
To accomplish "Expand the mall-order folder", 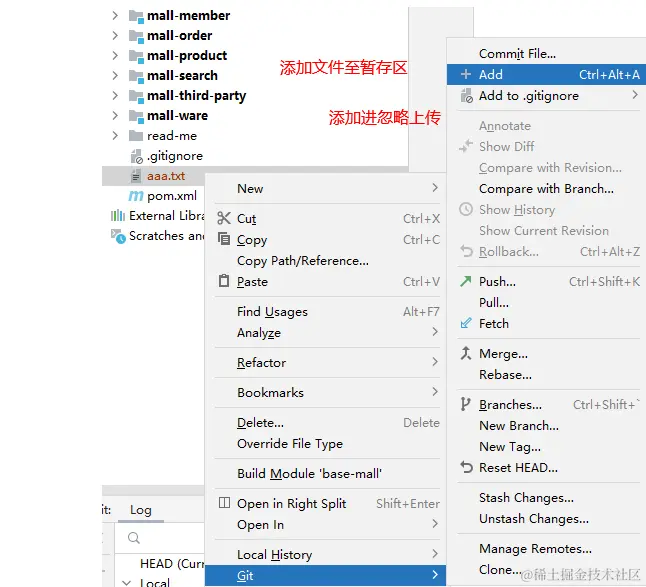I will [x=115, y=36].
